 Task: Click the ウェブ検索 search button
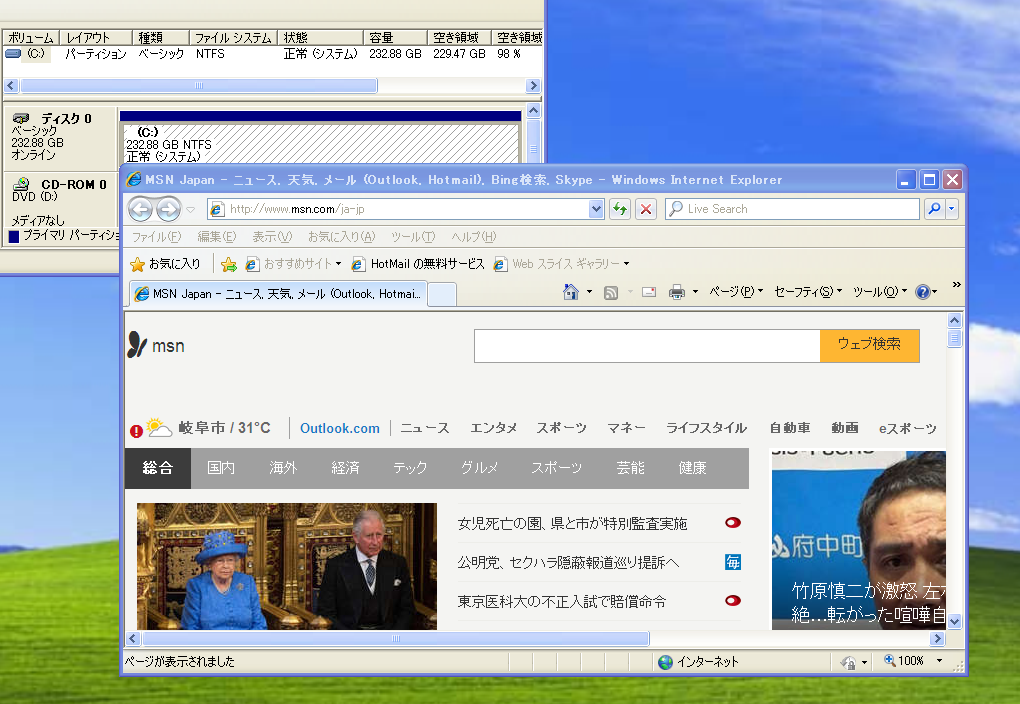pyautogui.click(x=869, y=345)
